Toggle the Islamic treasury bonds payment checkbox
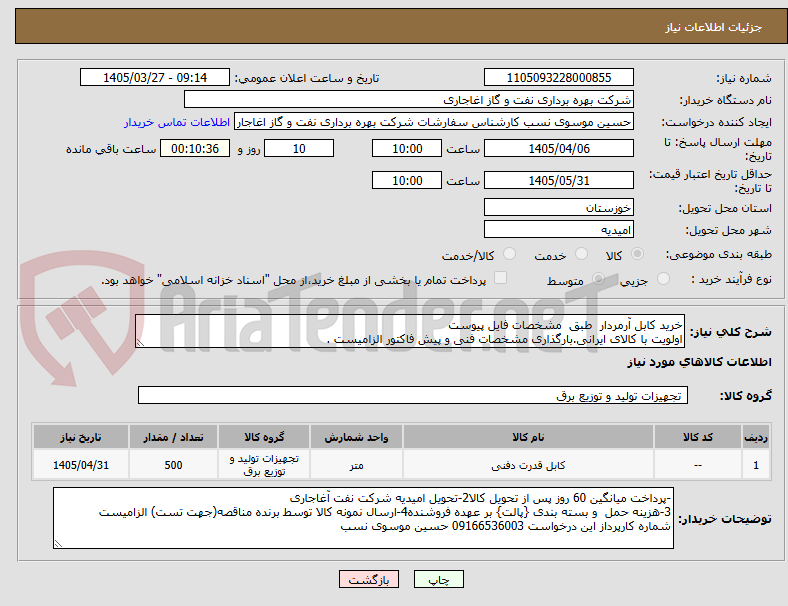This screenshot has width=788, height=606. [x=501, y=278]
